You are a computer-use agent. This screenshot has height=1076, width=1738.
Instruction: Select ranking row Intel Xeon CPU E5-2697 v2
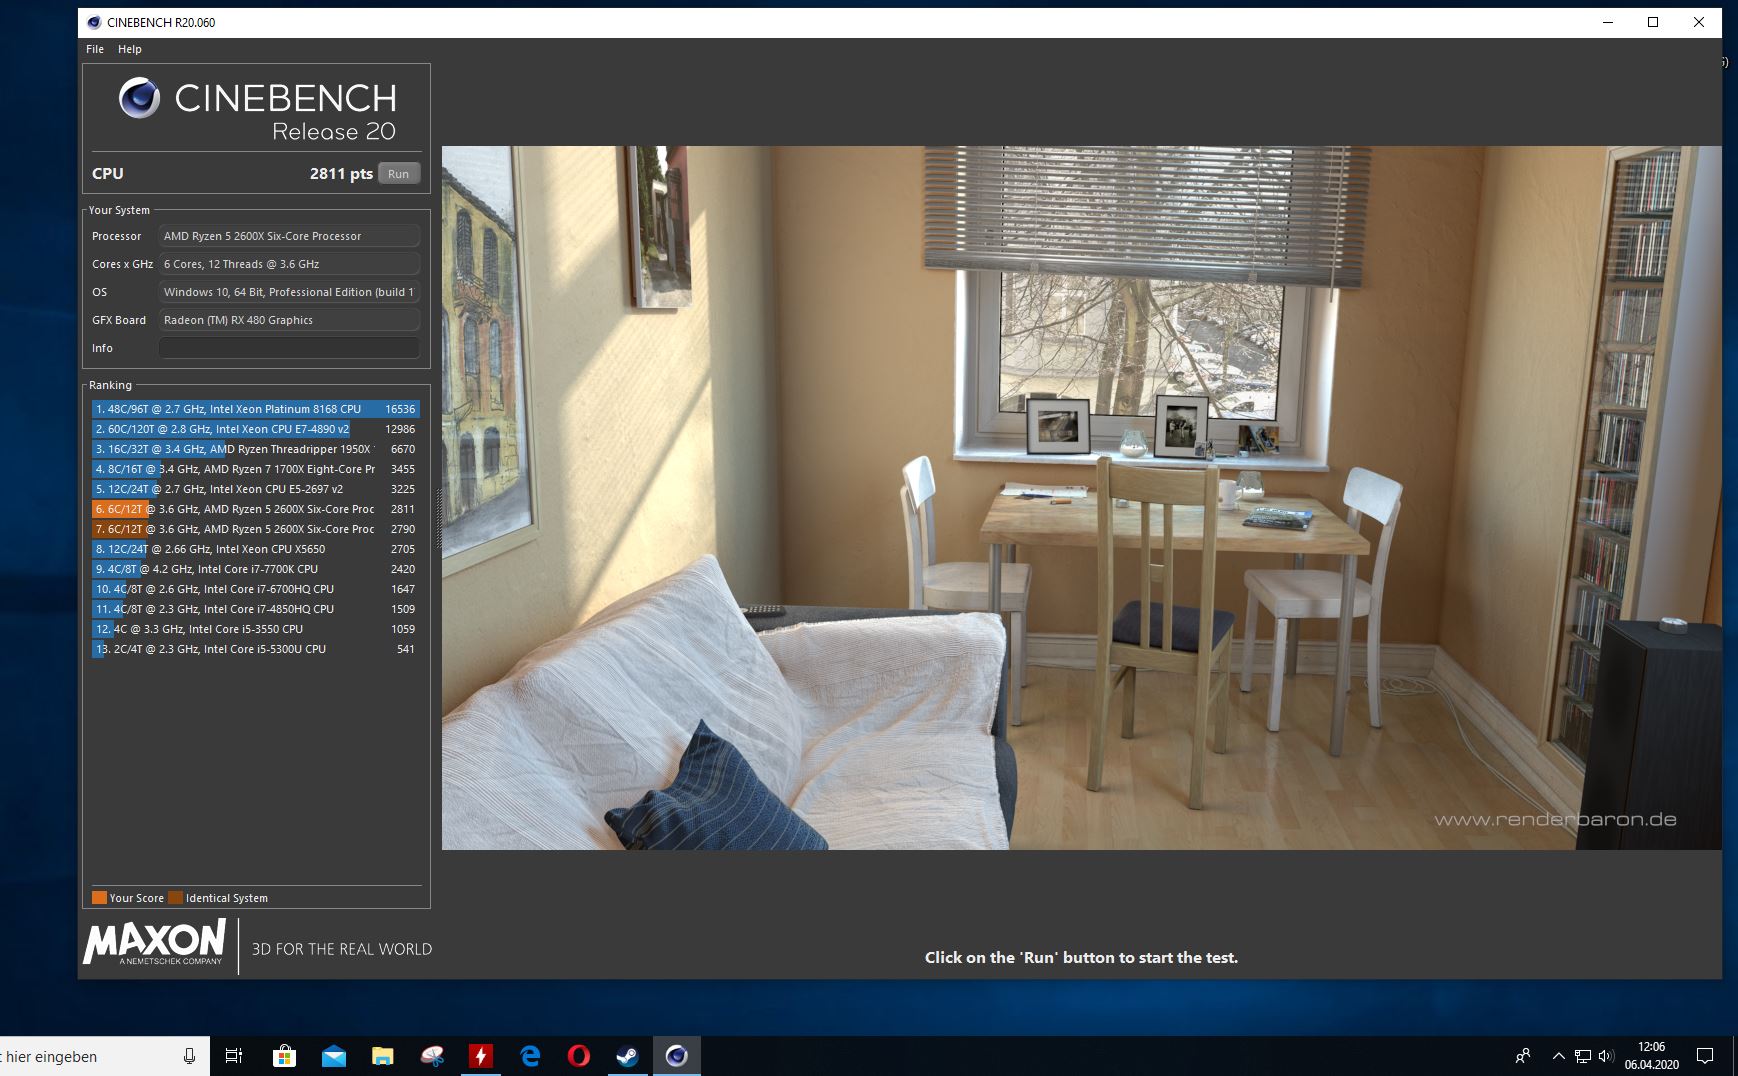256,489
